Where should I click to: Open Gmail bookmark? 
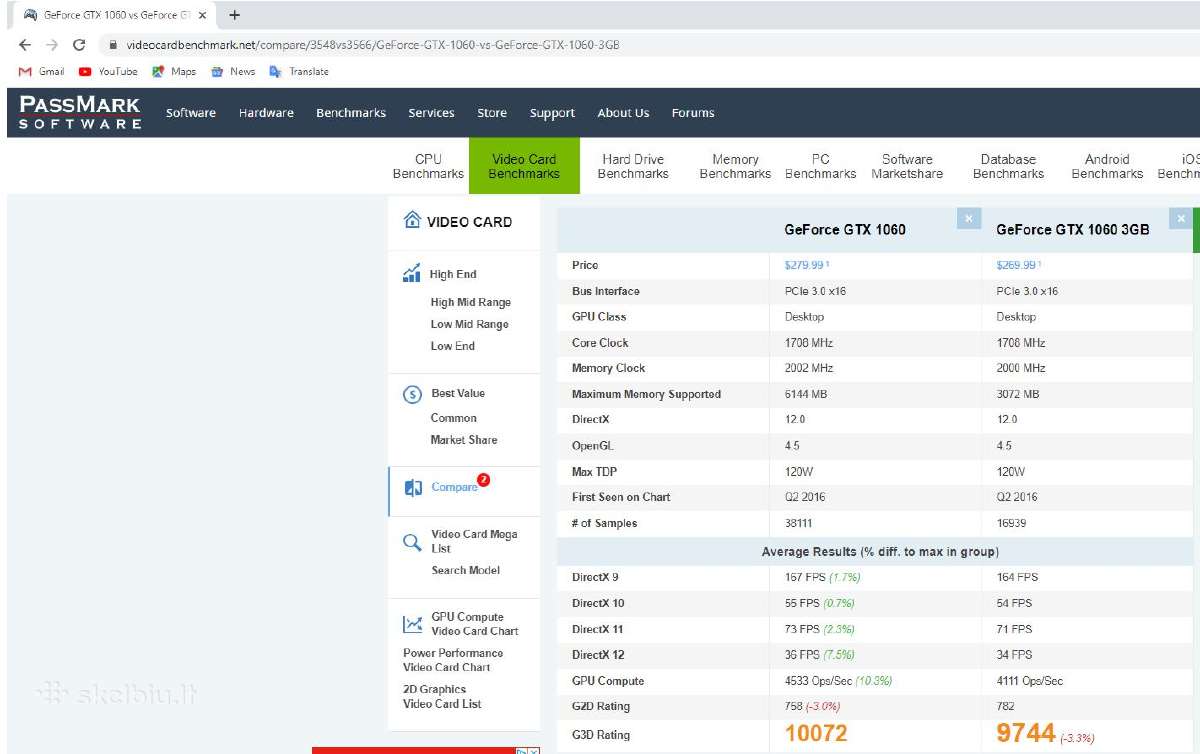[x=42, y=71]
